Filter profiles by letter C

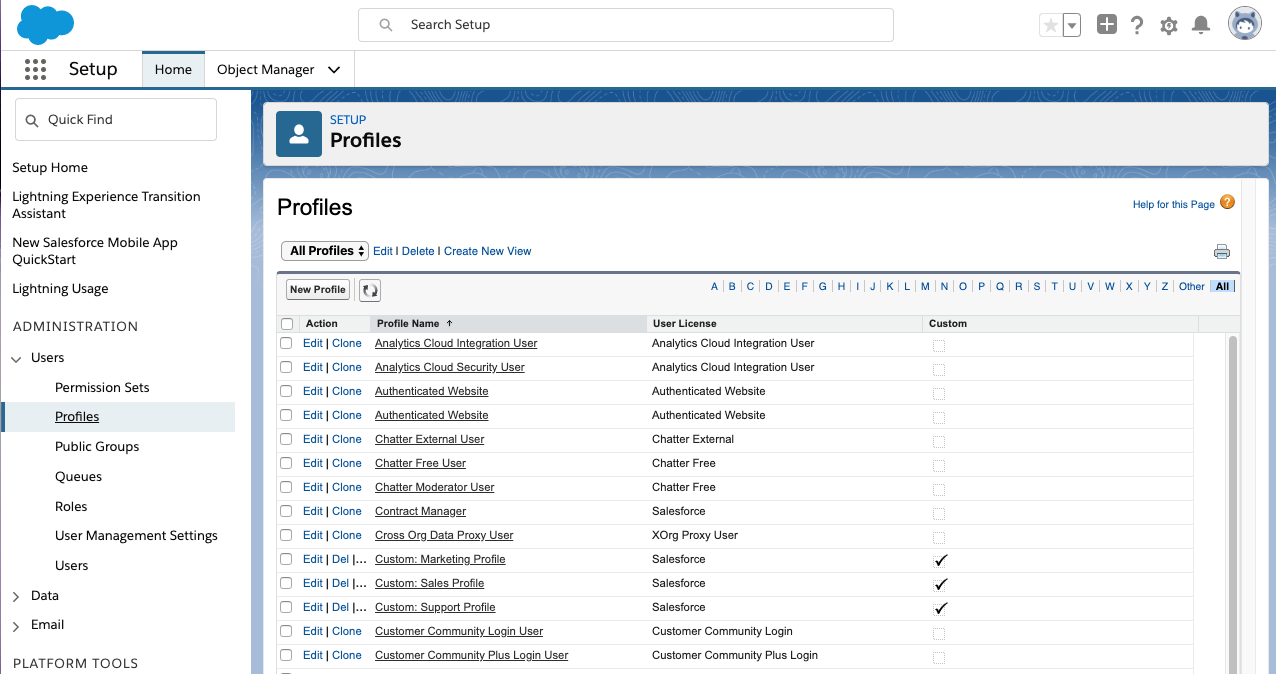tap(750, 286)
